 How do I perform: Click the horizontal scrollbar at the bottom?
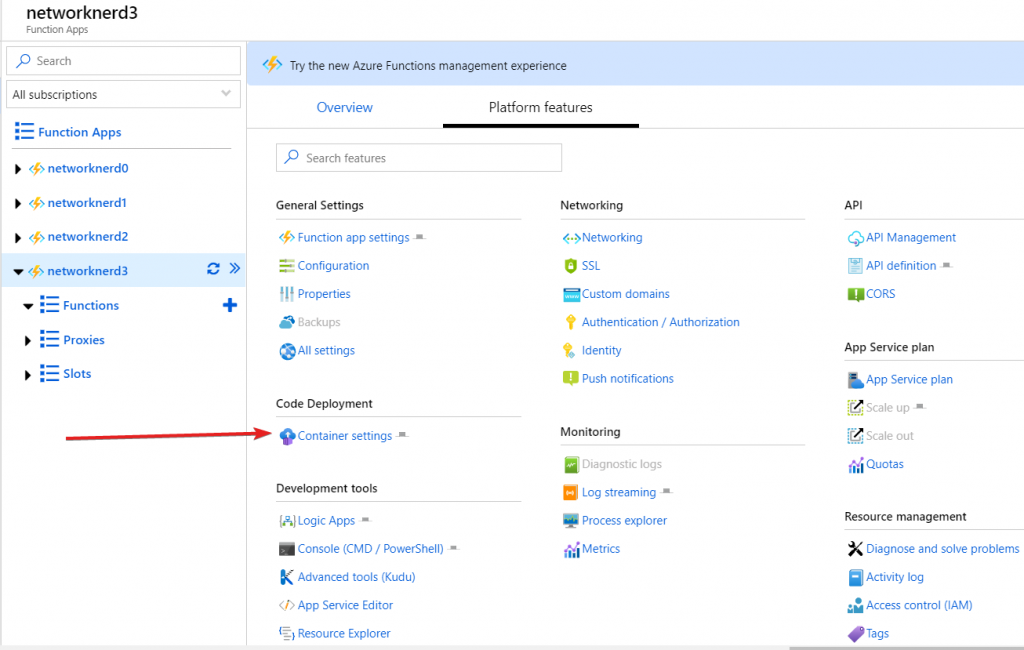[906, 648]
